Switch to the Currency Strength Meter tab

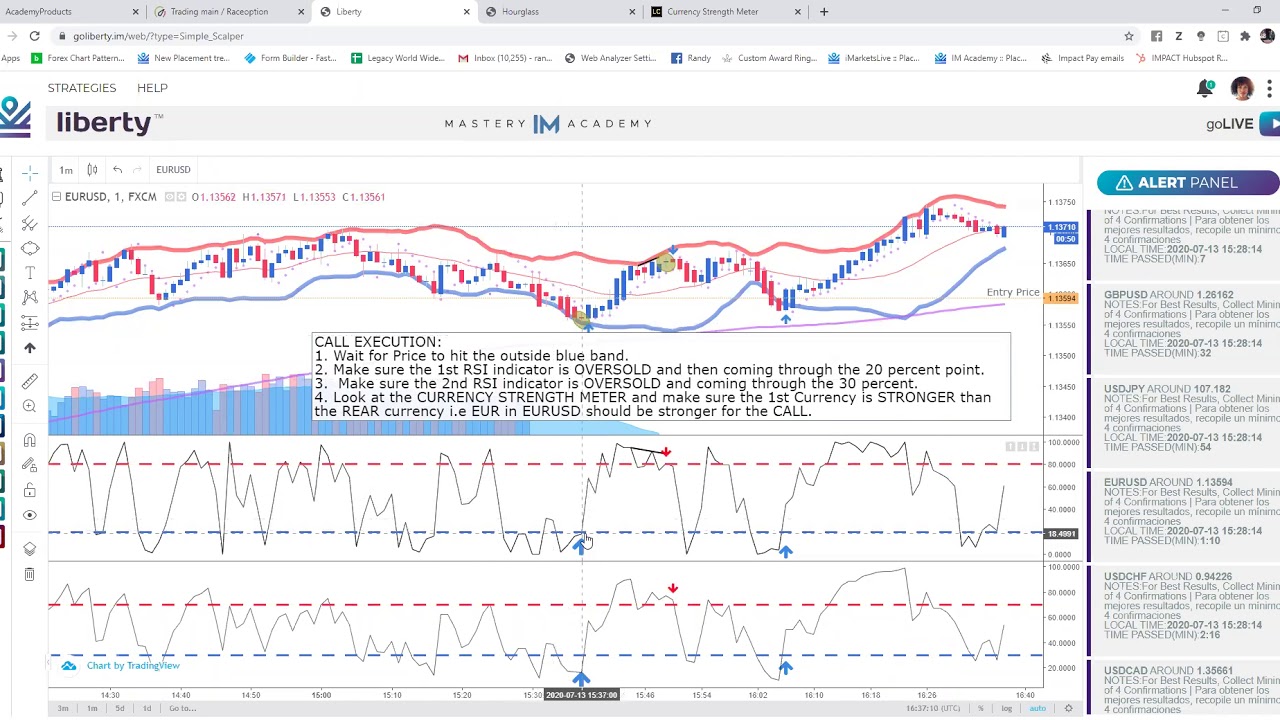click(725, 12)
